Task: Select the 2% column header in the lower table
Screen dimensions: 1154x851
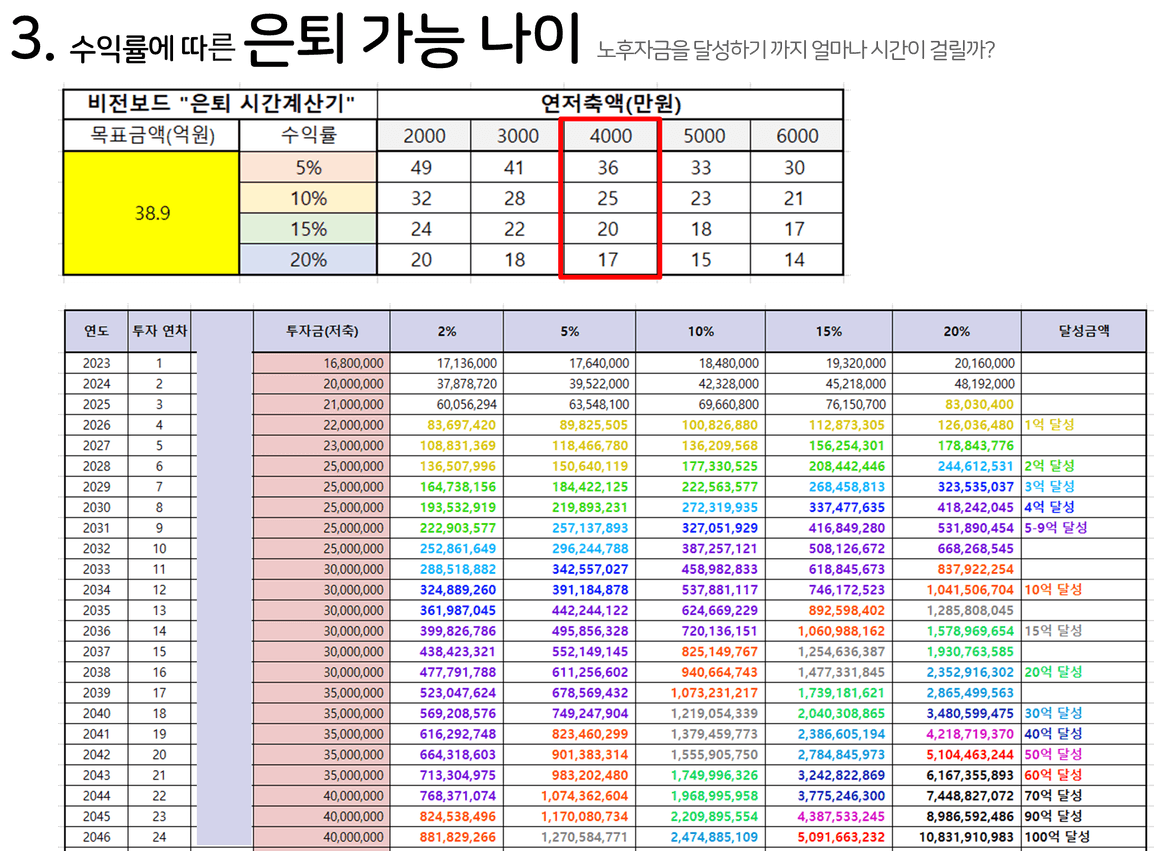Action: click(x=446, y=331)
